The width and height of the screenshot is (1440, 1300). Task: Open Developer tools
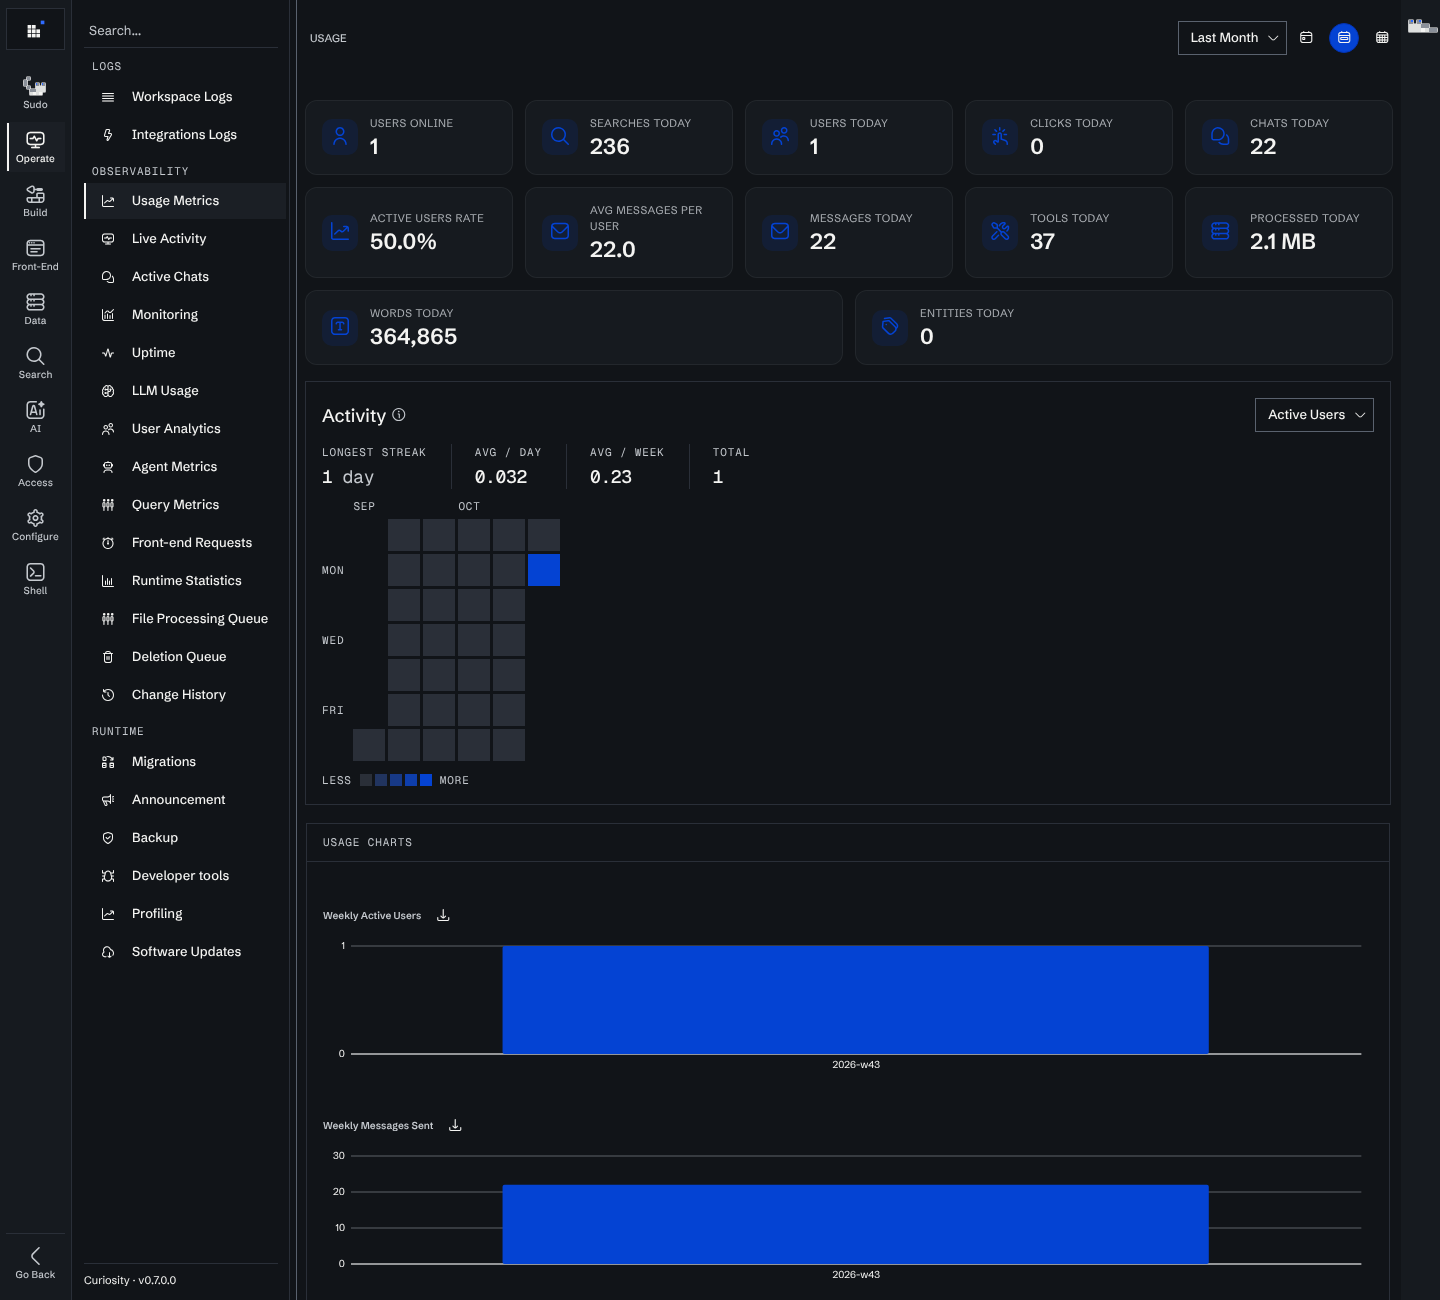185,875
